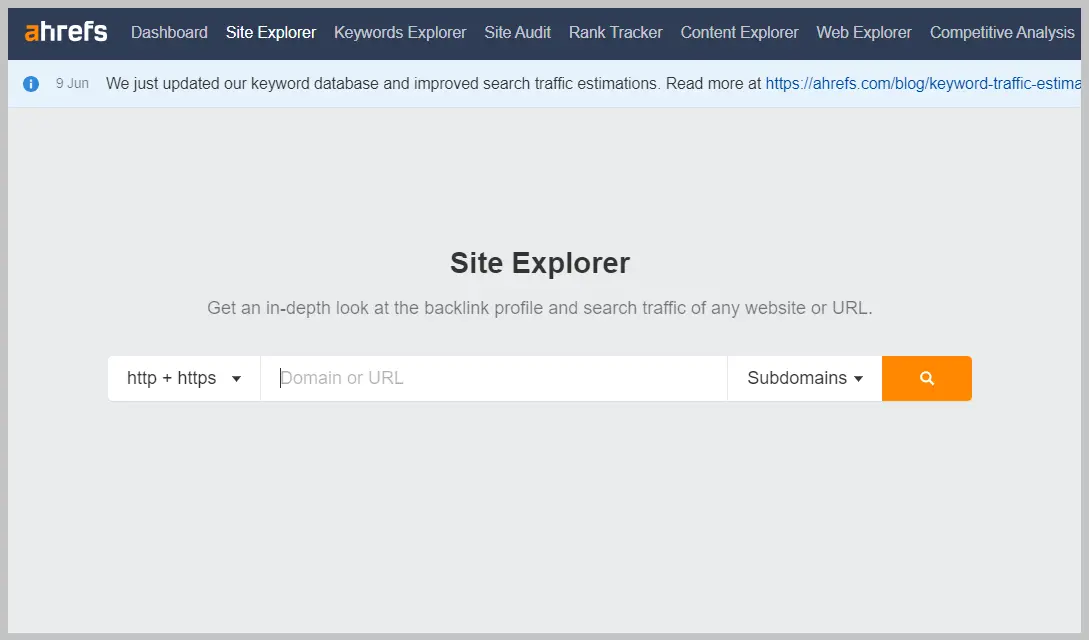This screenshot has height=640, width=1089.
Task: Click the blue info icon in announcement bar
Action: tap(31, 84)
